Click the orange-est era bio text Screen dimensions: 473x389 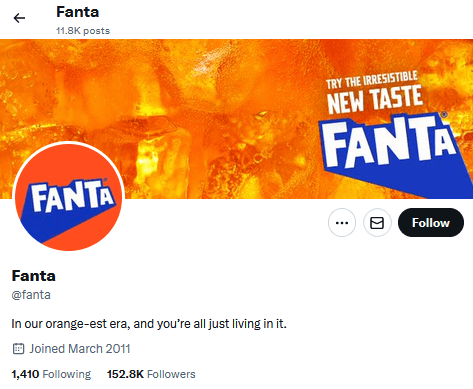[x=149, y=324]
